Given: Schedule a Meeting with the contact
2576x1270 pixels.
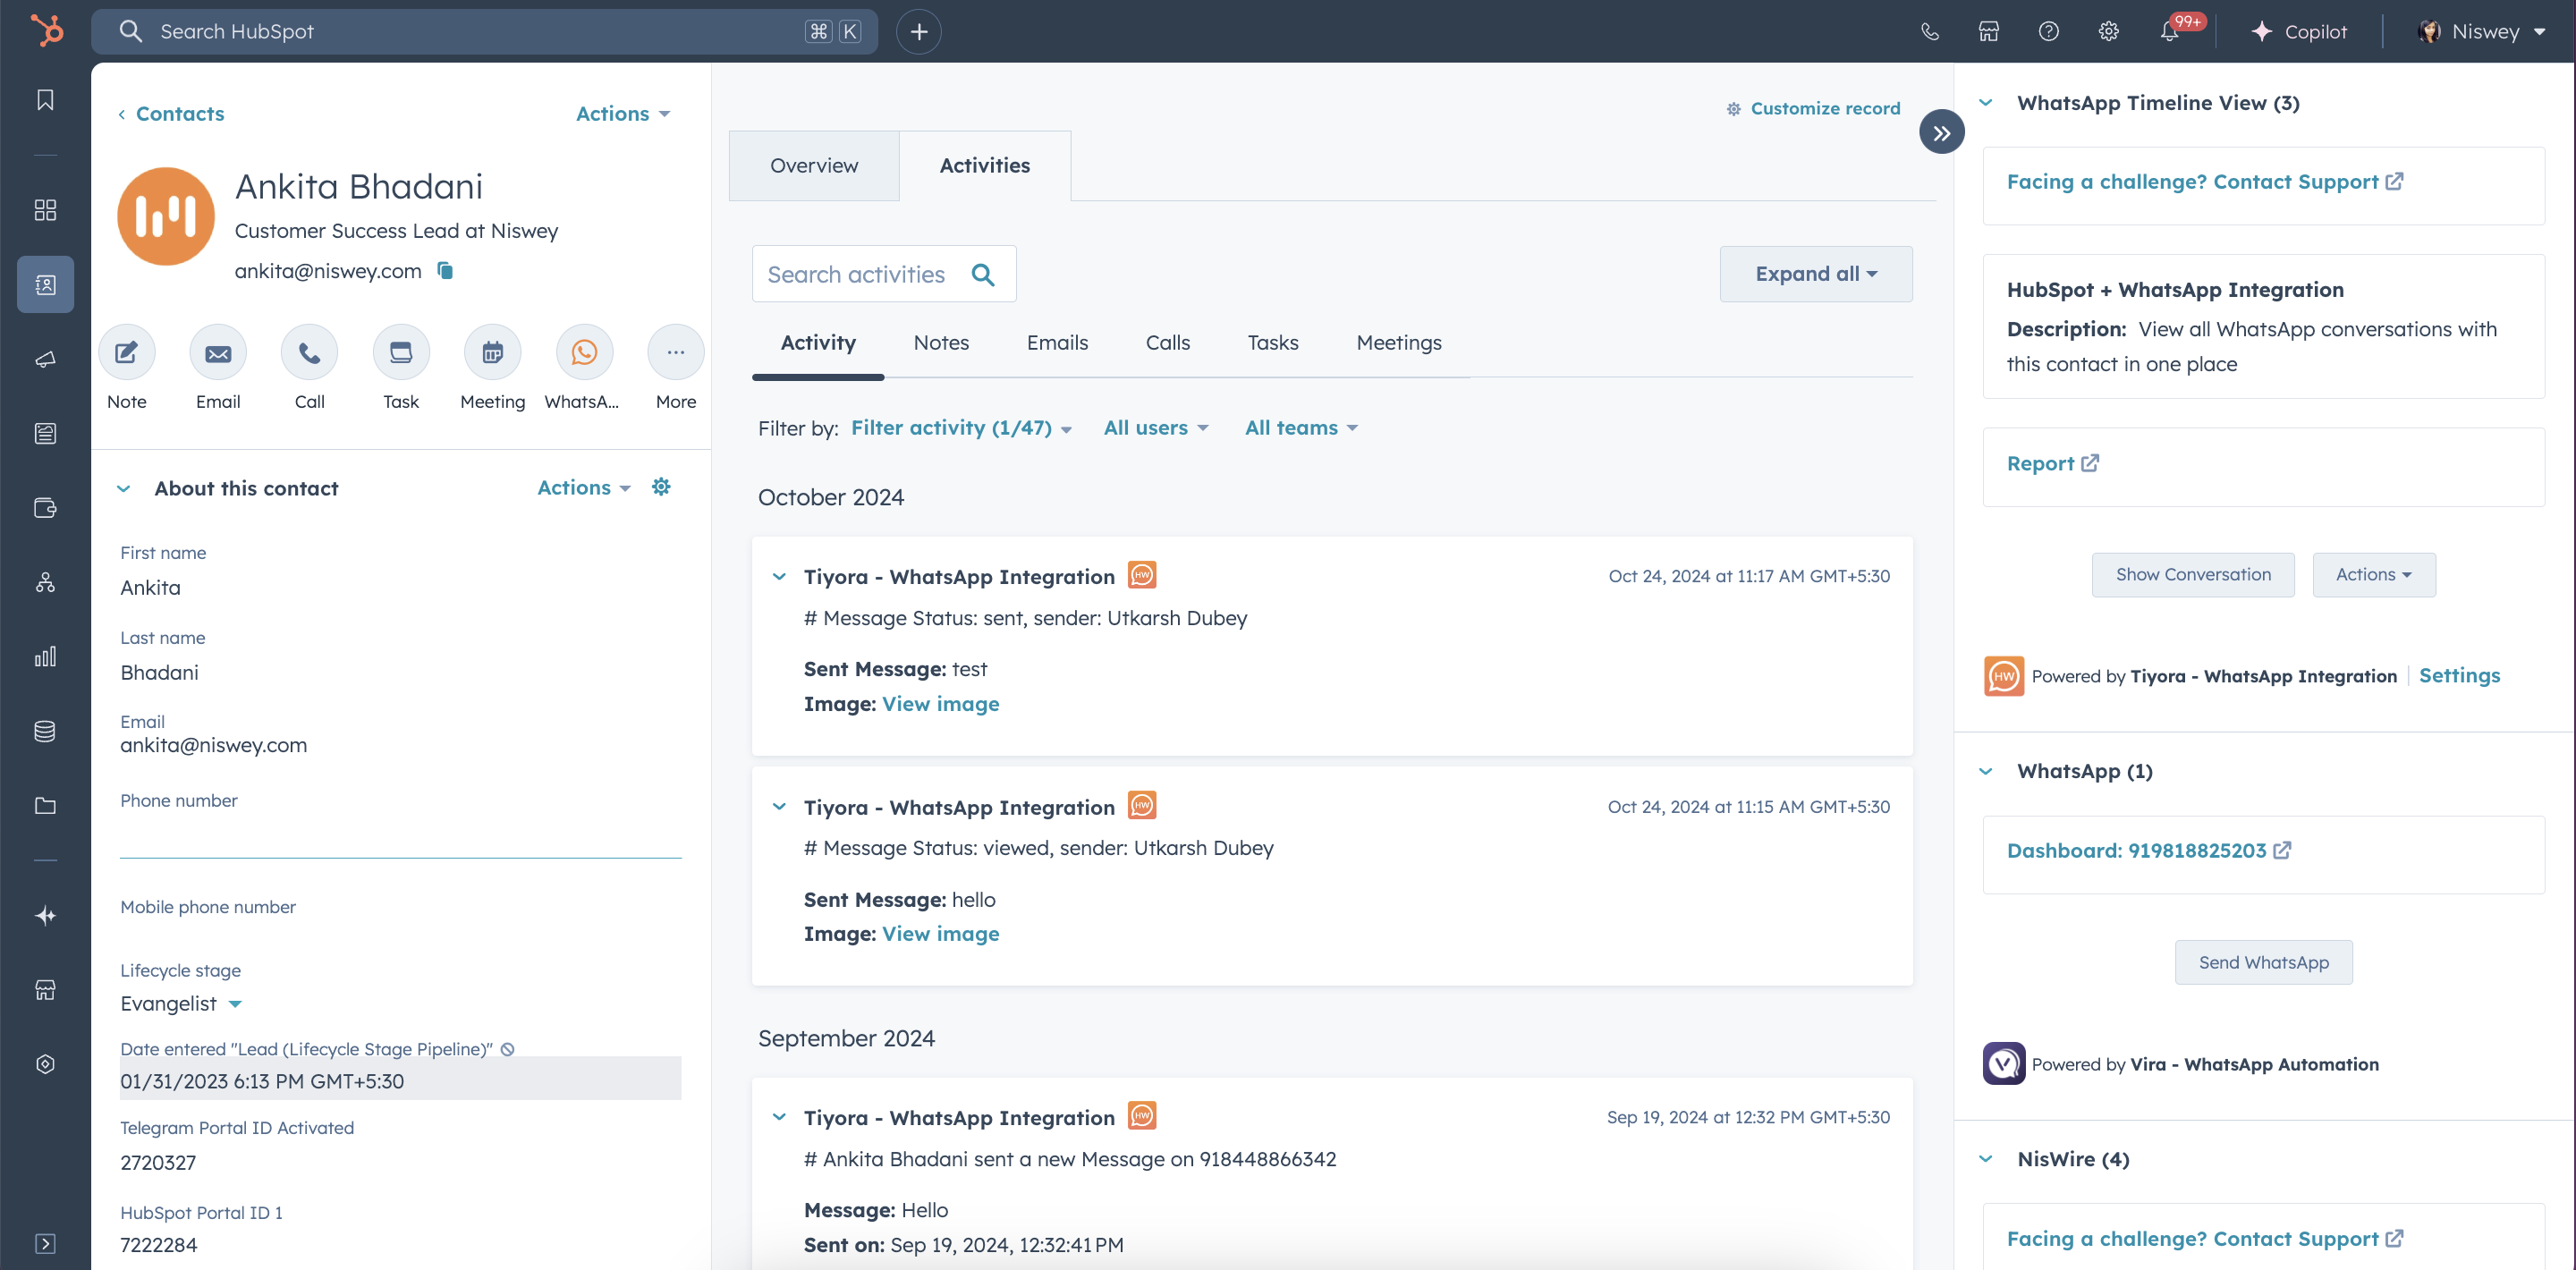Looking at the screenshot, I should pyautogui.click(x=493, y=353).
